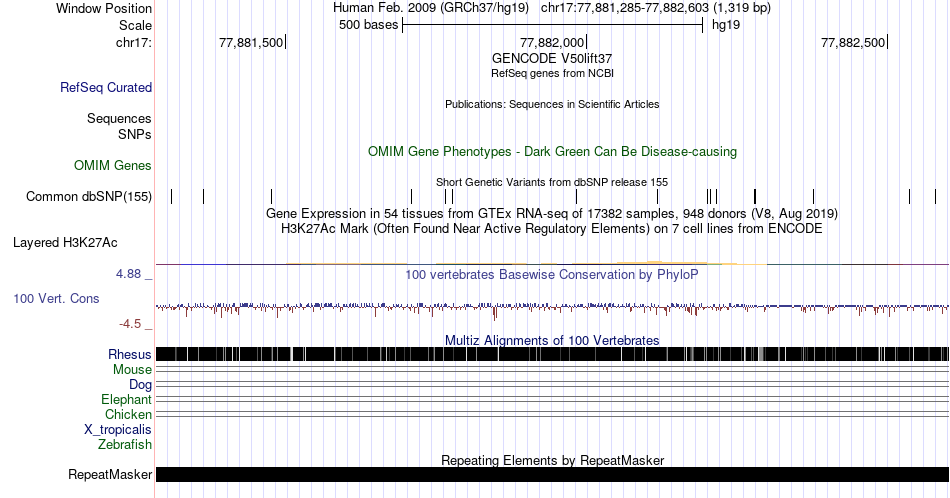Click the RepeatMasker black repeat block
Image resolution: width=950 pixels, height=498 pixels.
point(552,474)
